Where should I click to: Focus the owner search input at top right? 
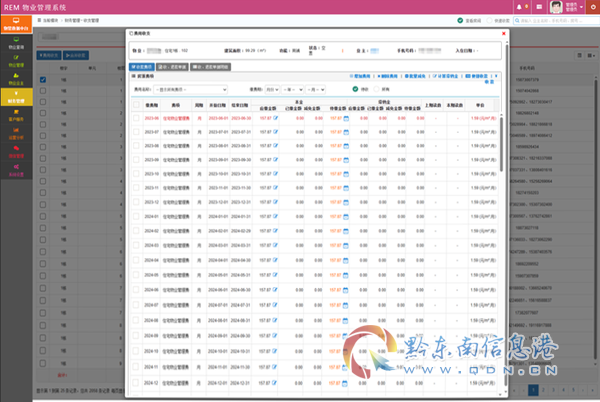(x=559, y=21)
